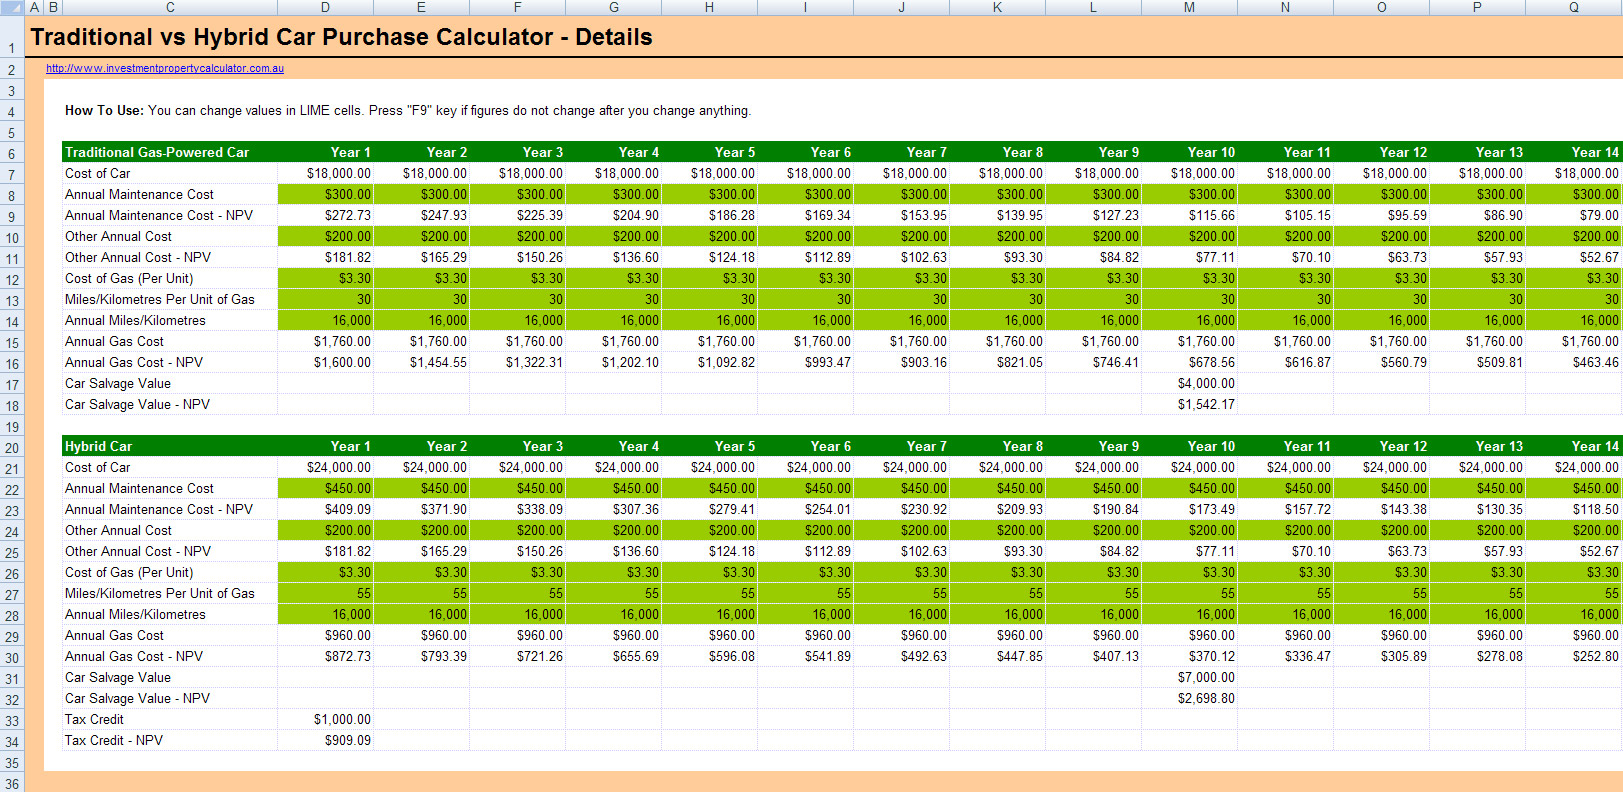Select hybrid Year 7 maintenance NPV $230.92
1623x792 pixels.
[x=901, y=509]
